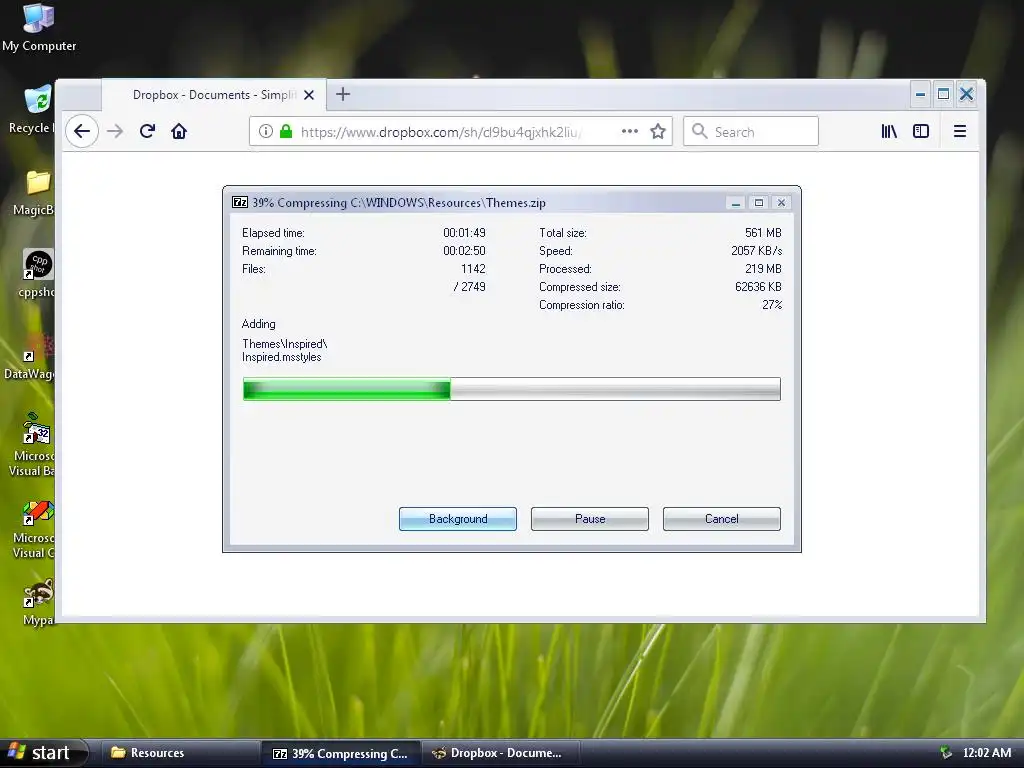Image resolution: width=1024 pixels, height=768 pixels.
Task: Toggle the browser sidebar view
Action: pyautogui.click(x=921, y=131)
